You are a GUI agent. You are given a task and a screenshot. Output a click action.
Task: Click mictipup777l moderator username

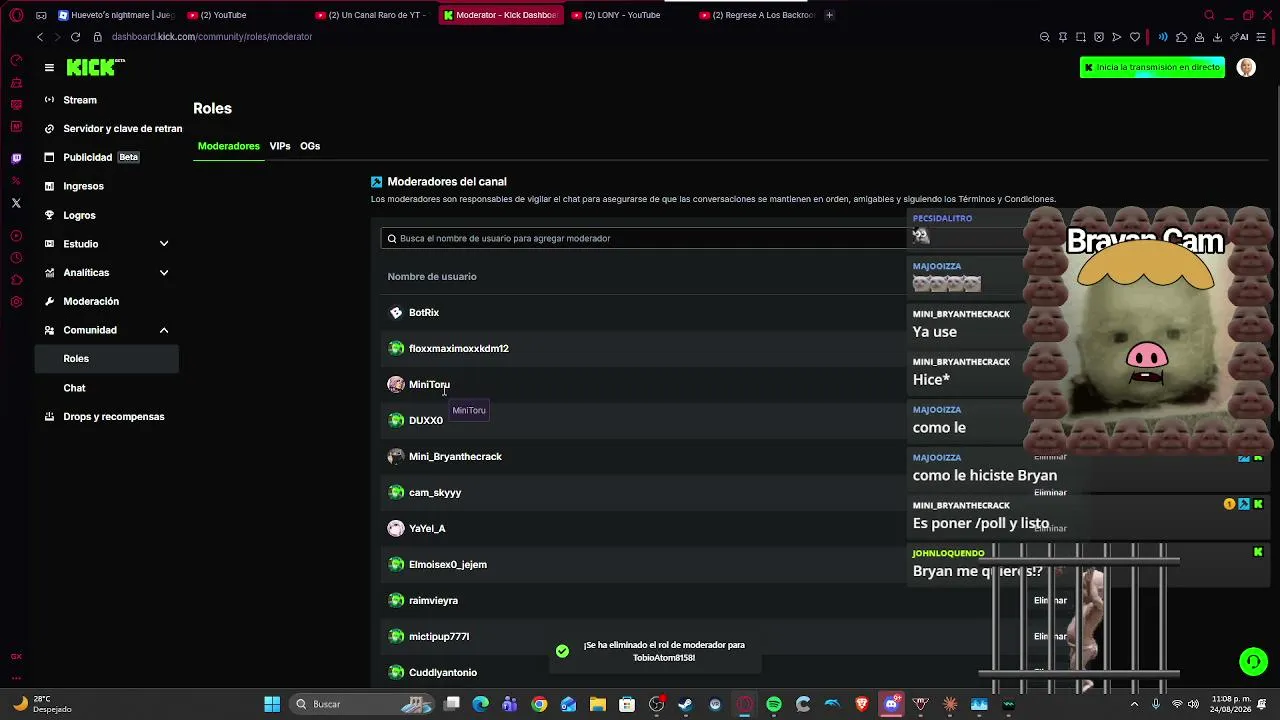pyautogui.click(x=439, y=637)
